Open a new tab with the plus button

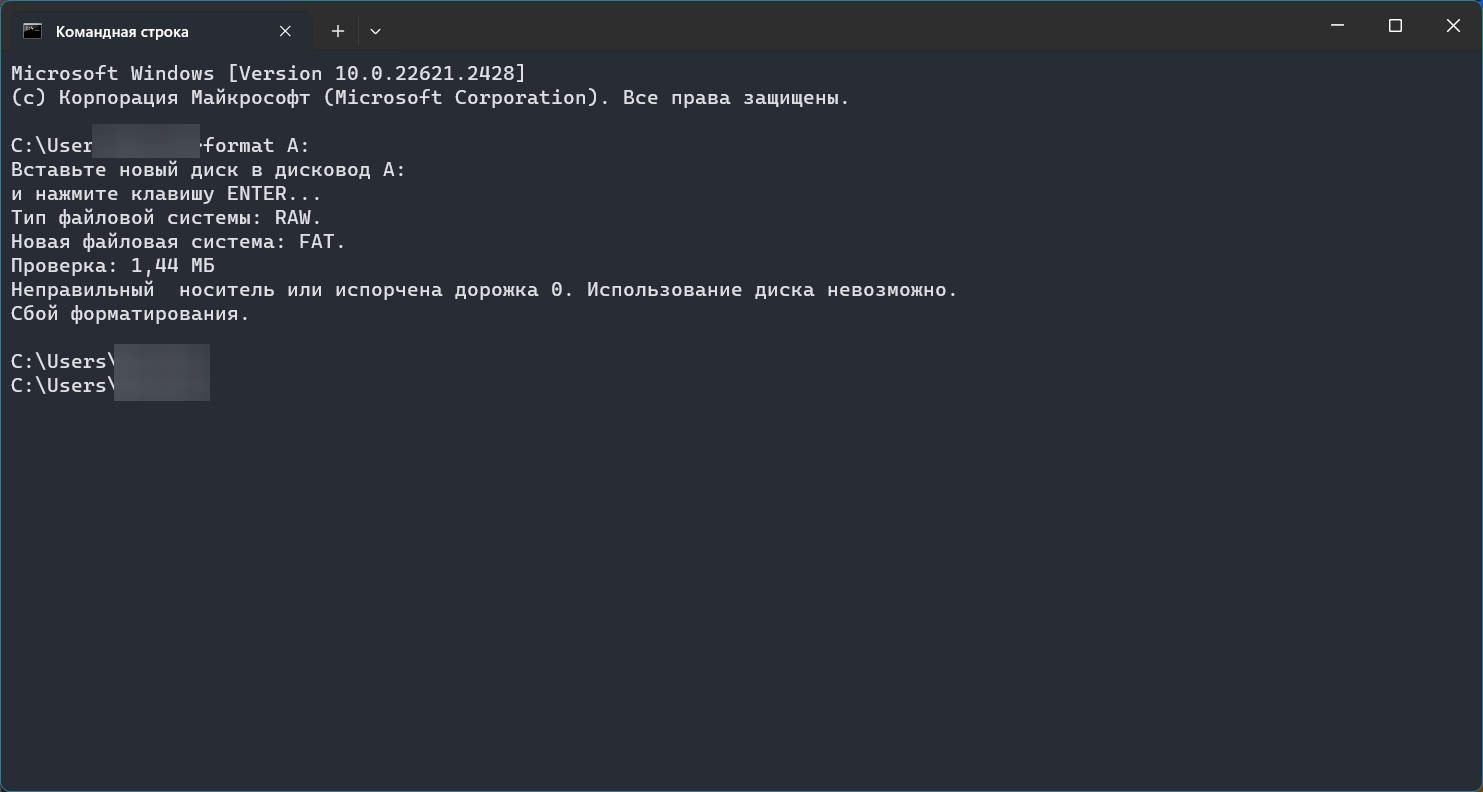[x=338, y=31]
